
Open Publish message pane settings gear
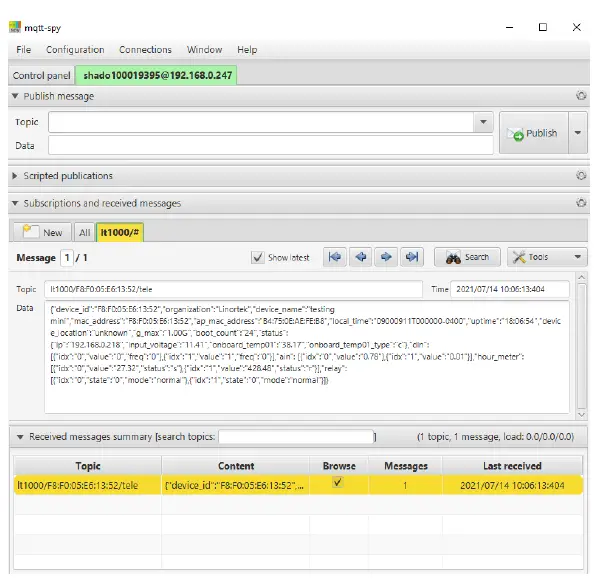coord(581,96)
